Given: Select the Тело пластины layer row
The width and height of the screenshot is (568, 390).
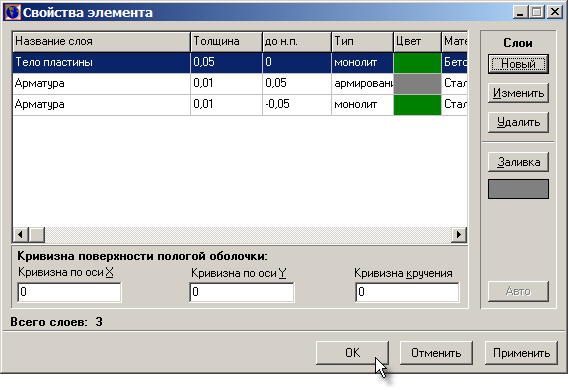Looking at the screenshot, I should pos(240,63).
